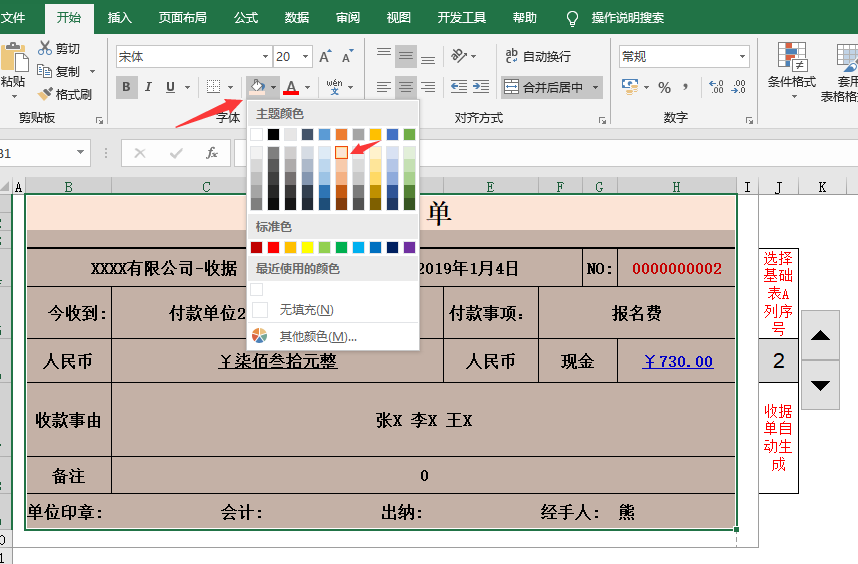Pick the purple standard color swatch
This screenshot has height=564, width=858.
tap(409, 247)
